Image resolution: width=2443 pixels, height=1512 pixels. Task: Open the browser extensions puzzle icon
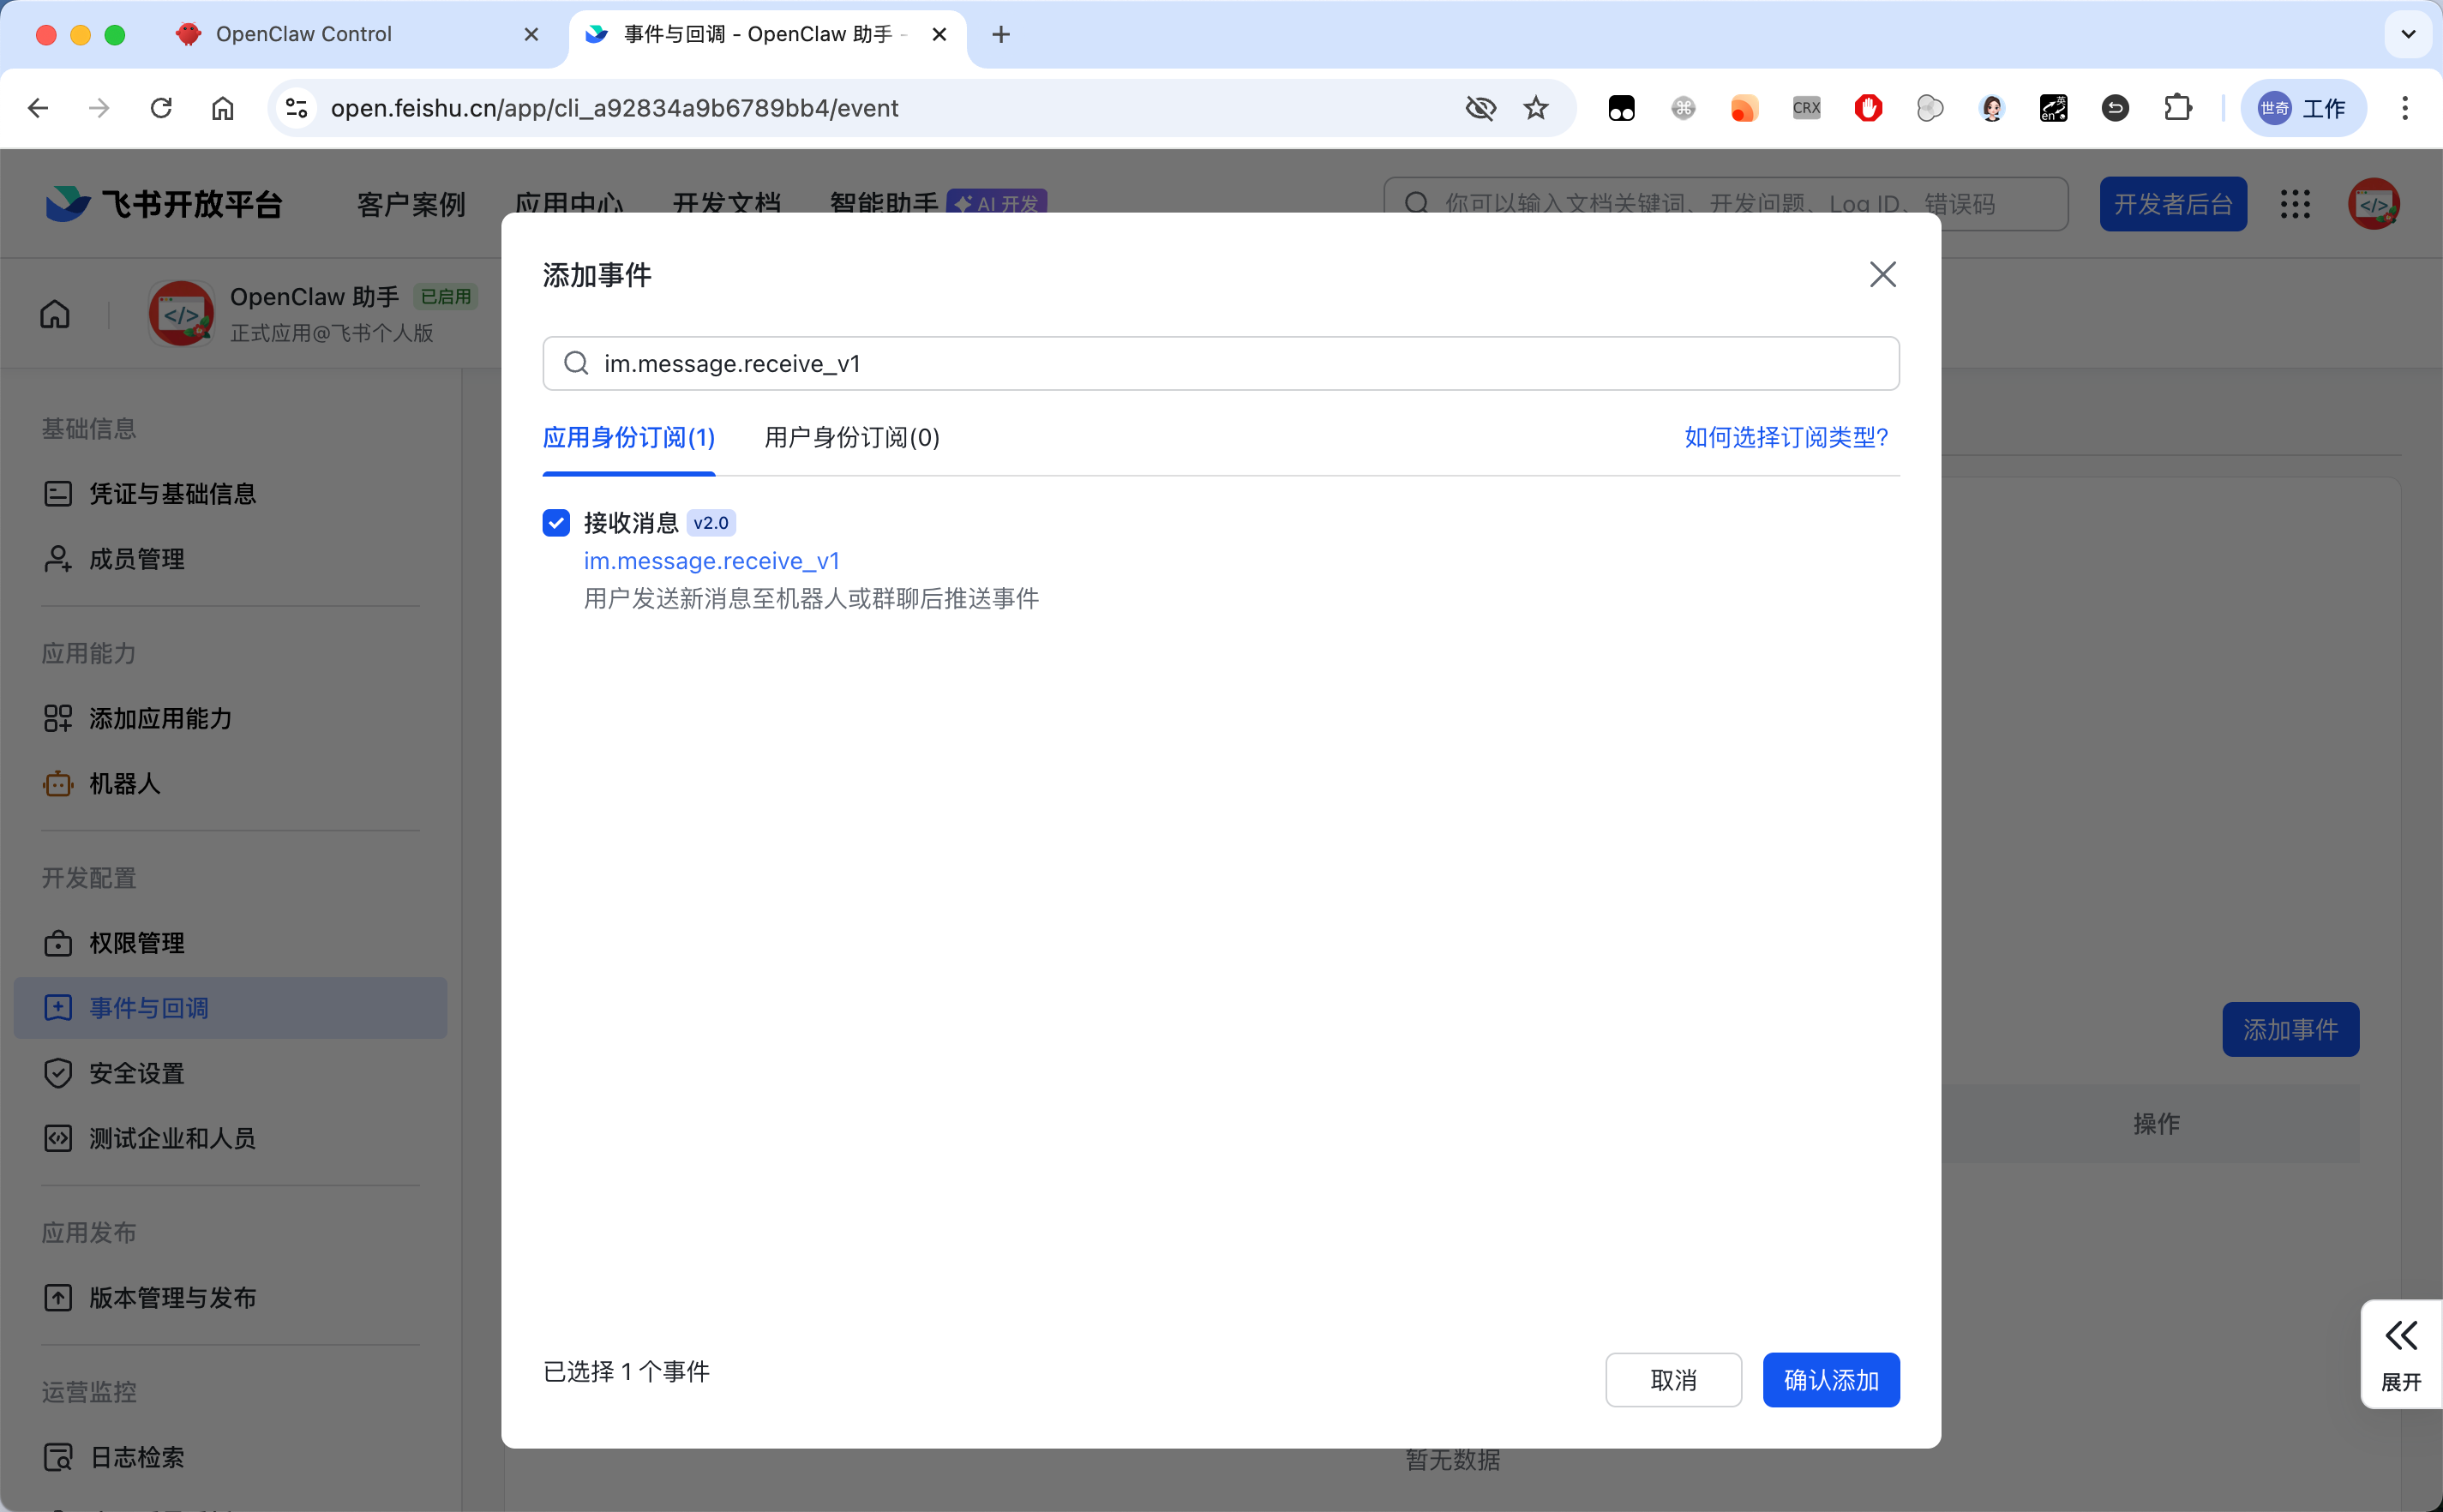coord(2177,107)
